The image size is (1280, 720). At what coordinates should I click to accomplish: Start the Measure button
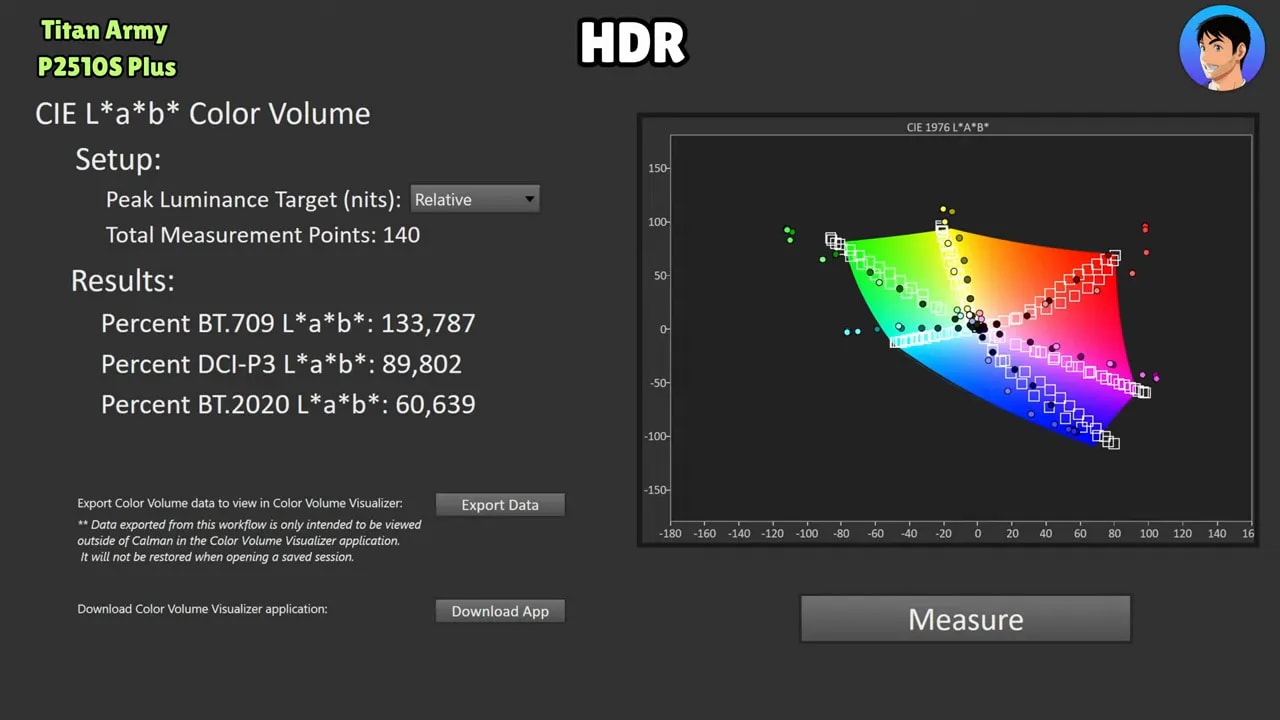pyautogui.click(x=966, y=619)
